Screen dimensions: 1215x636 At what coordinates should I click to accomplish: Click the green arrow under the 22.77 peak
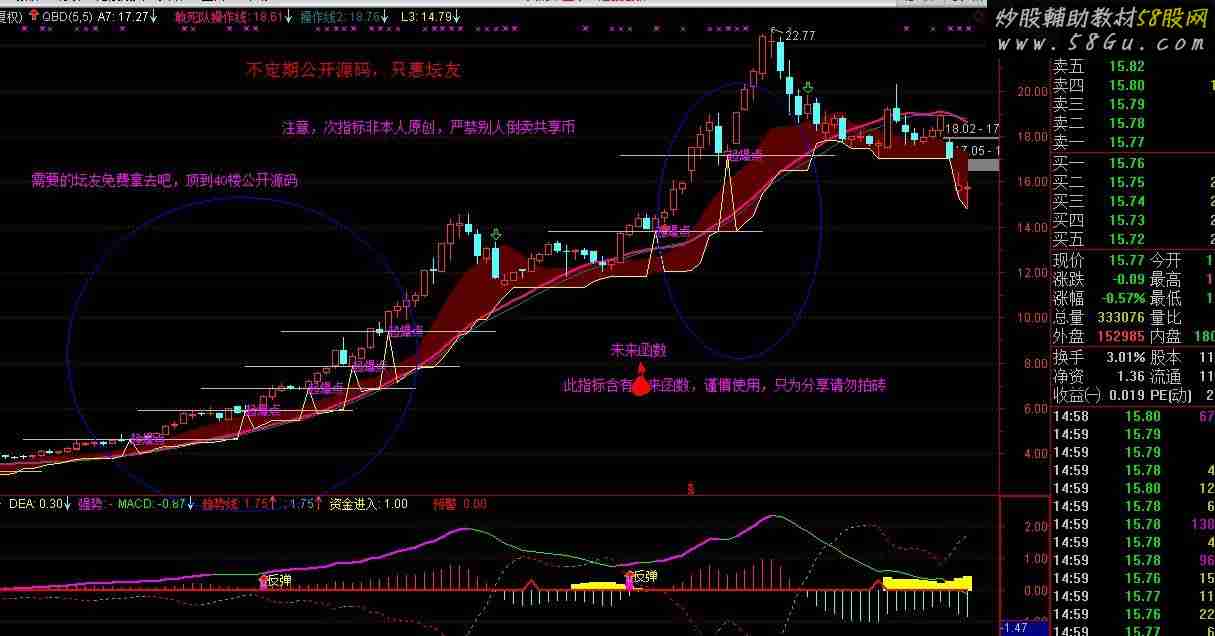[x=807, y=88]
